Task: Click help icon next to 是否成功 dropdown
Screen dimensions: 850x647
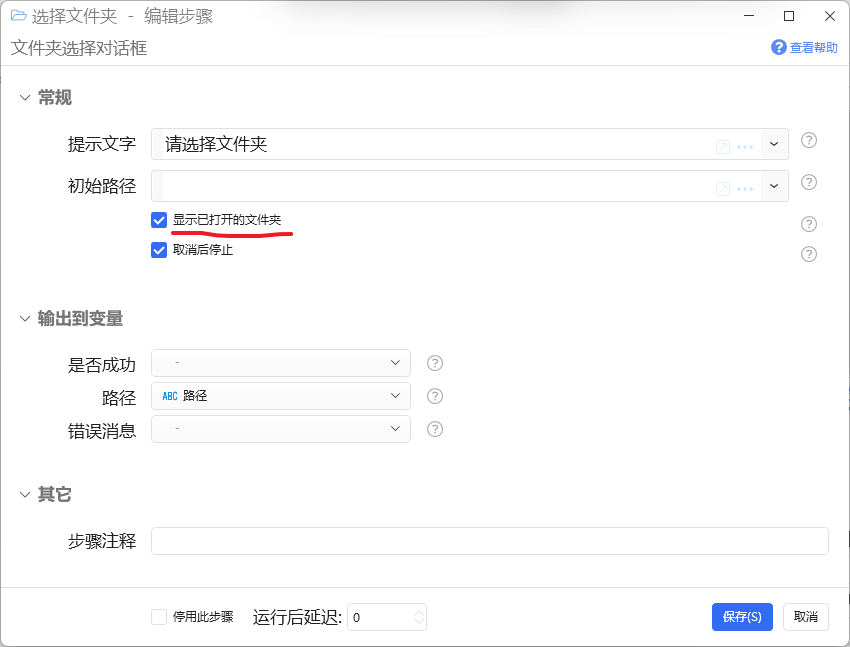Action: coord(435,363)
